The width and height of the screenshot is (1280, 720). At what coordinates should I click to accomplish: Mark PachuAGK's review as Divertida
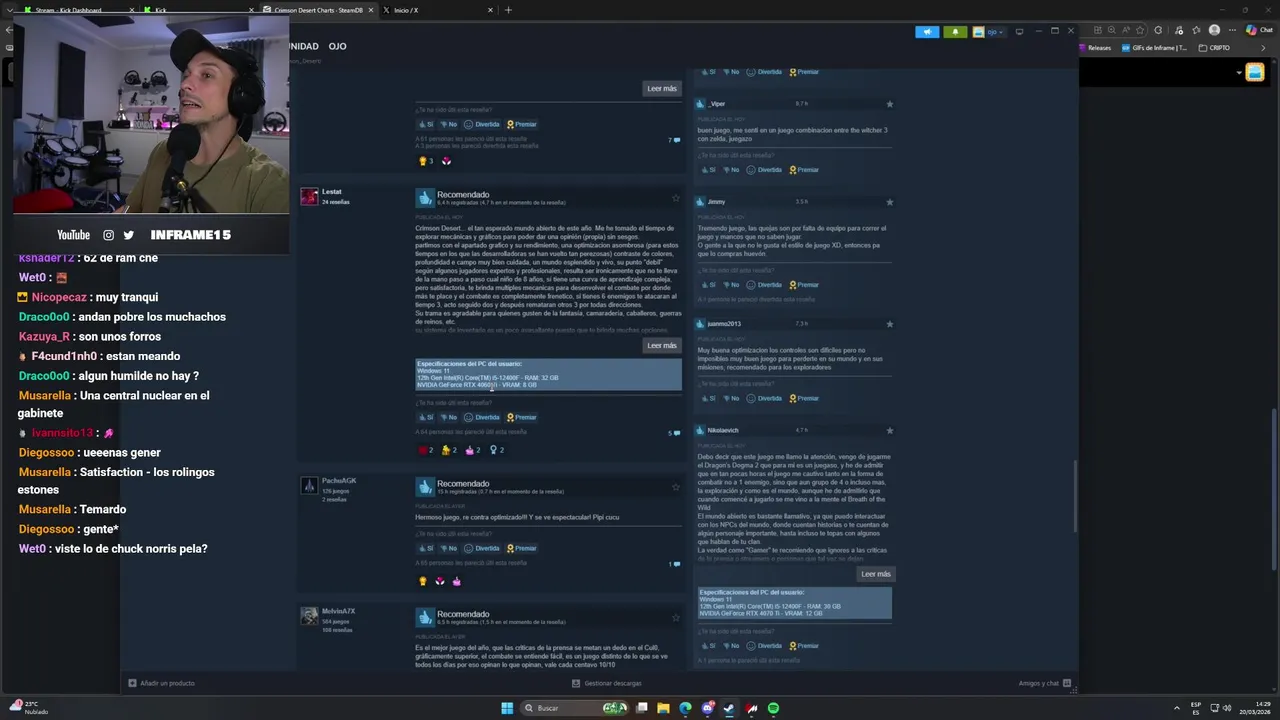coord(482,548)
